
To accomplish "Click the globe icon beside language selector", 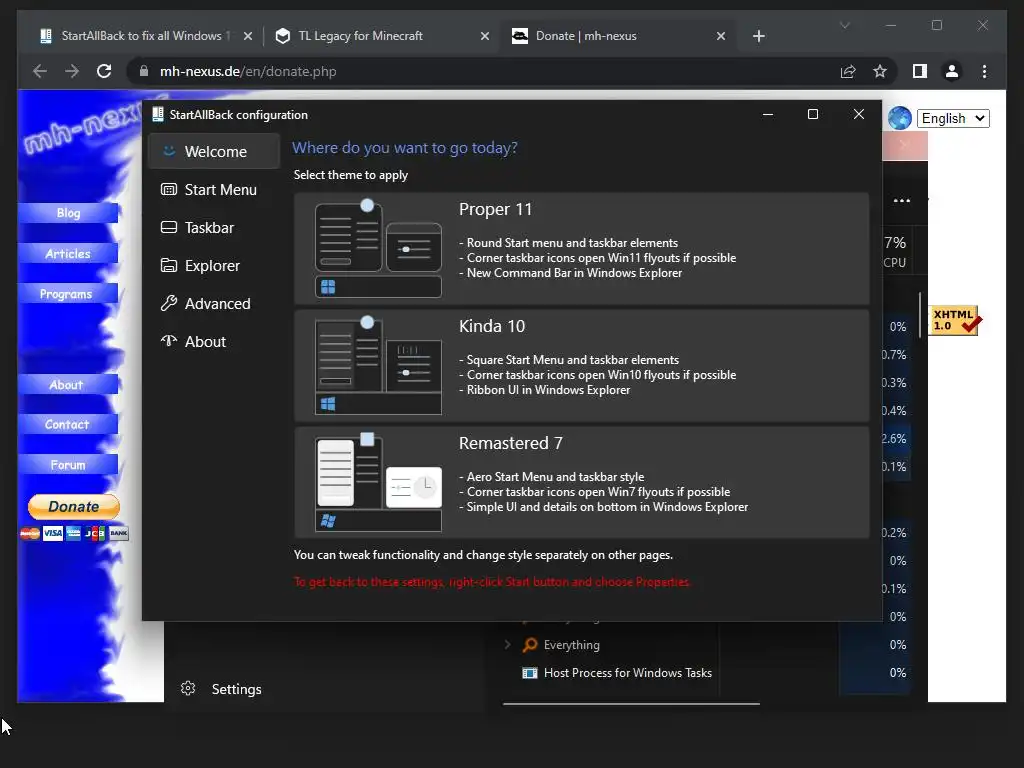I will [x=899, y=118].
